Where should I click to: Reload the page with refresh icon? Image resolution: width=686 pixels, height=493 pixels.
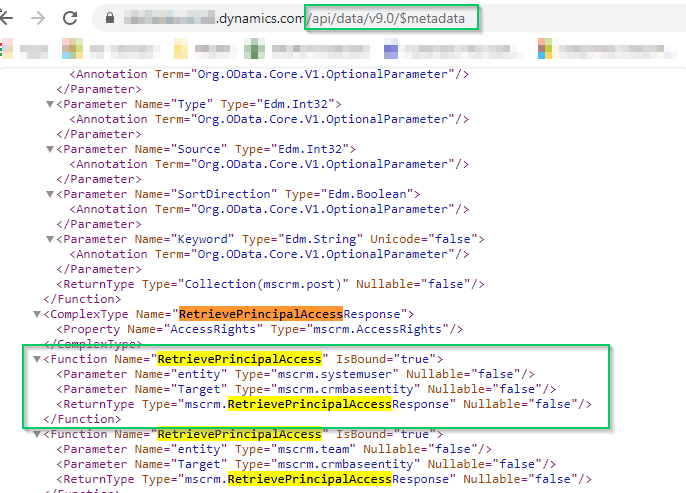(x=70, y=18)
